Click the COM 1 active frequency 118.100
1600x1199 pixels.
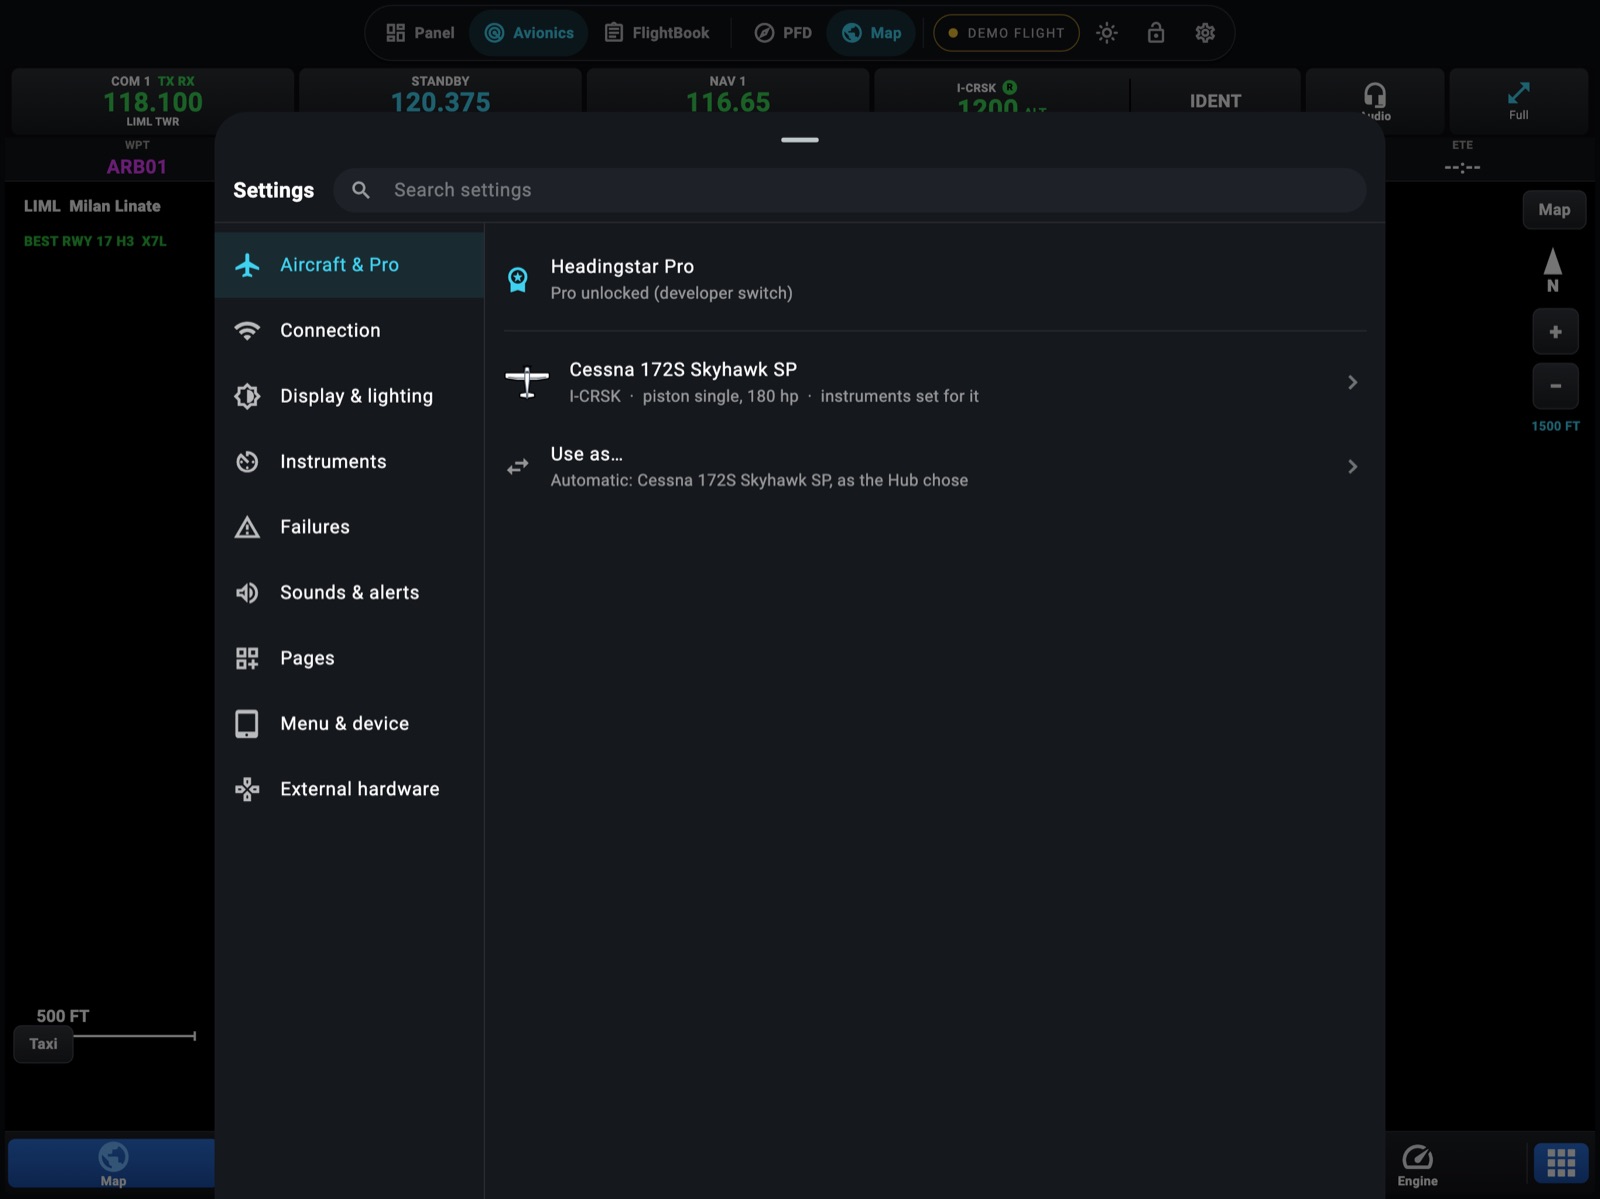coord(153,102)
